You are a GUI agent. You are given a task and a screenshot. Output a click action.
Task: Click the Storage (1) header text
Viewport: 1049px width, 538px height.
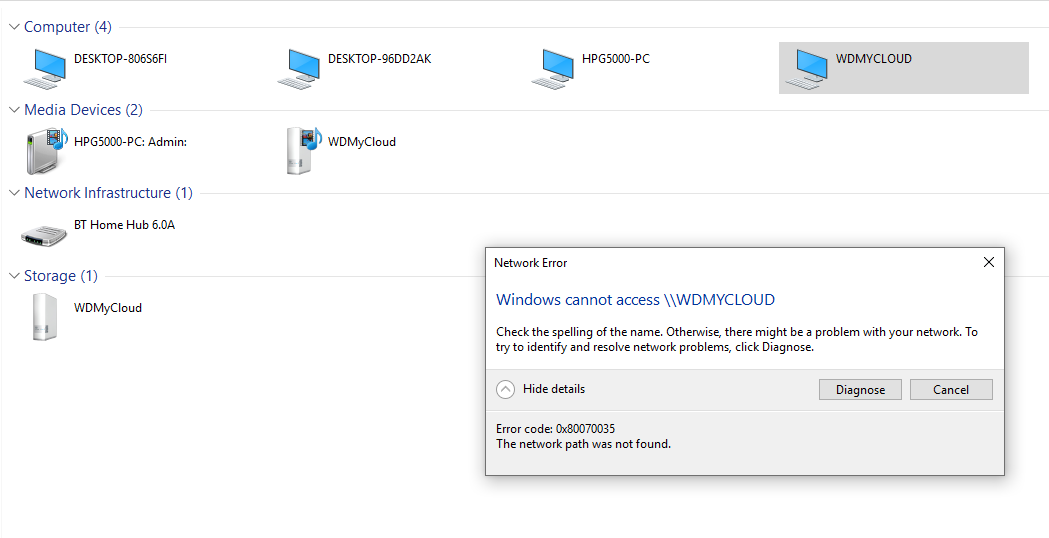click(61, 276)
